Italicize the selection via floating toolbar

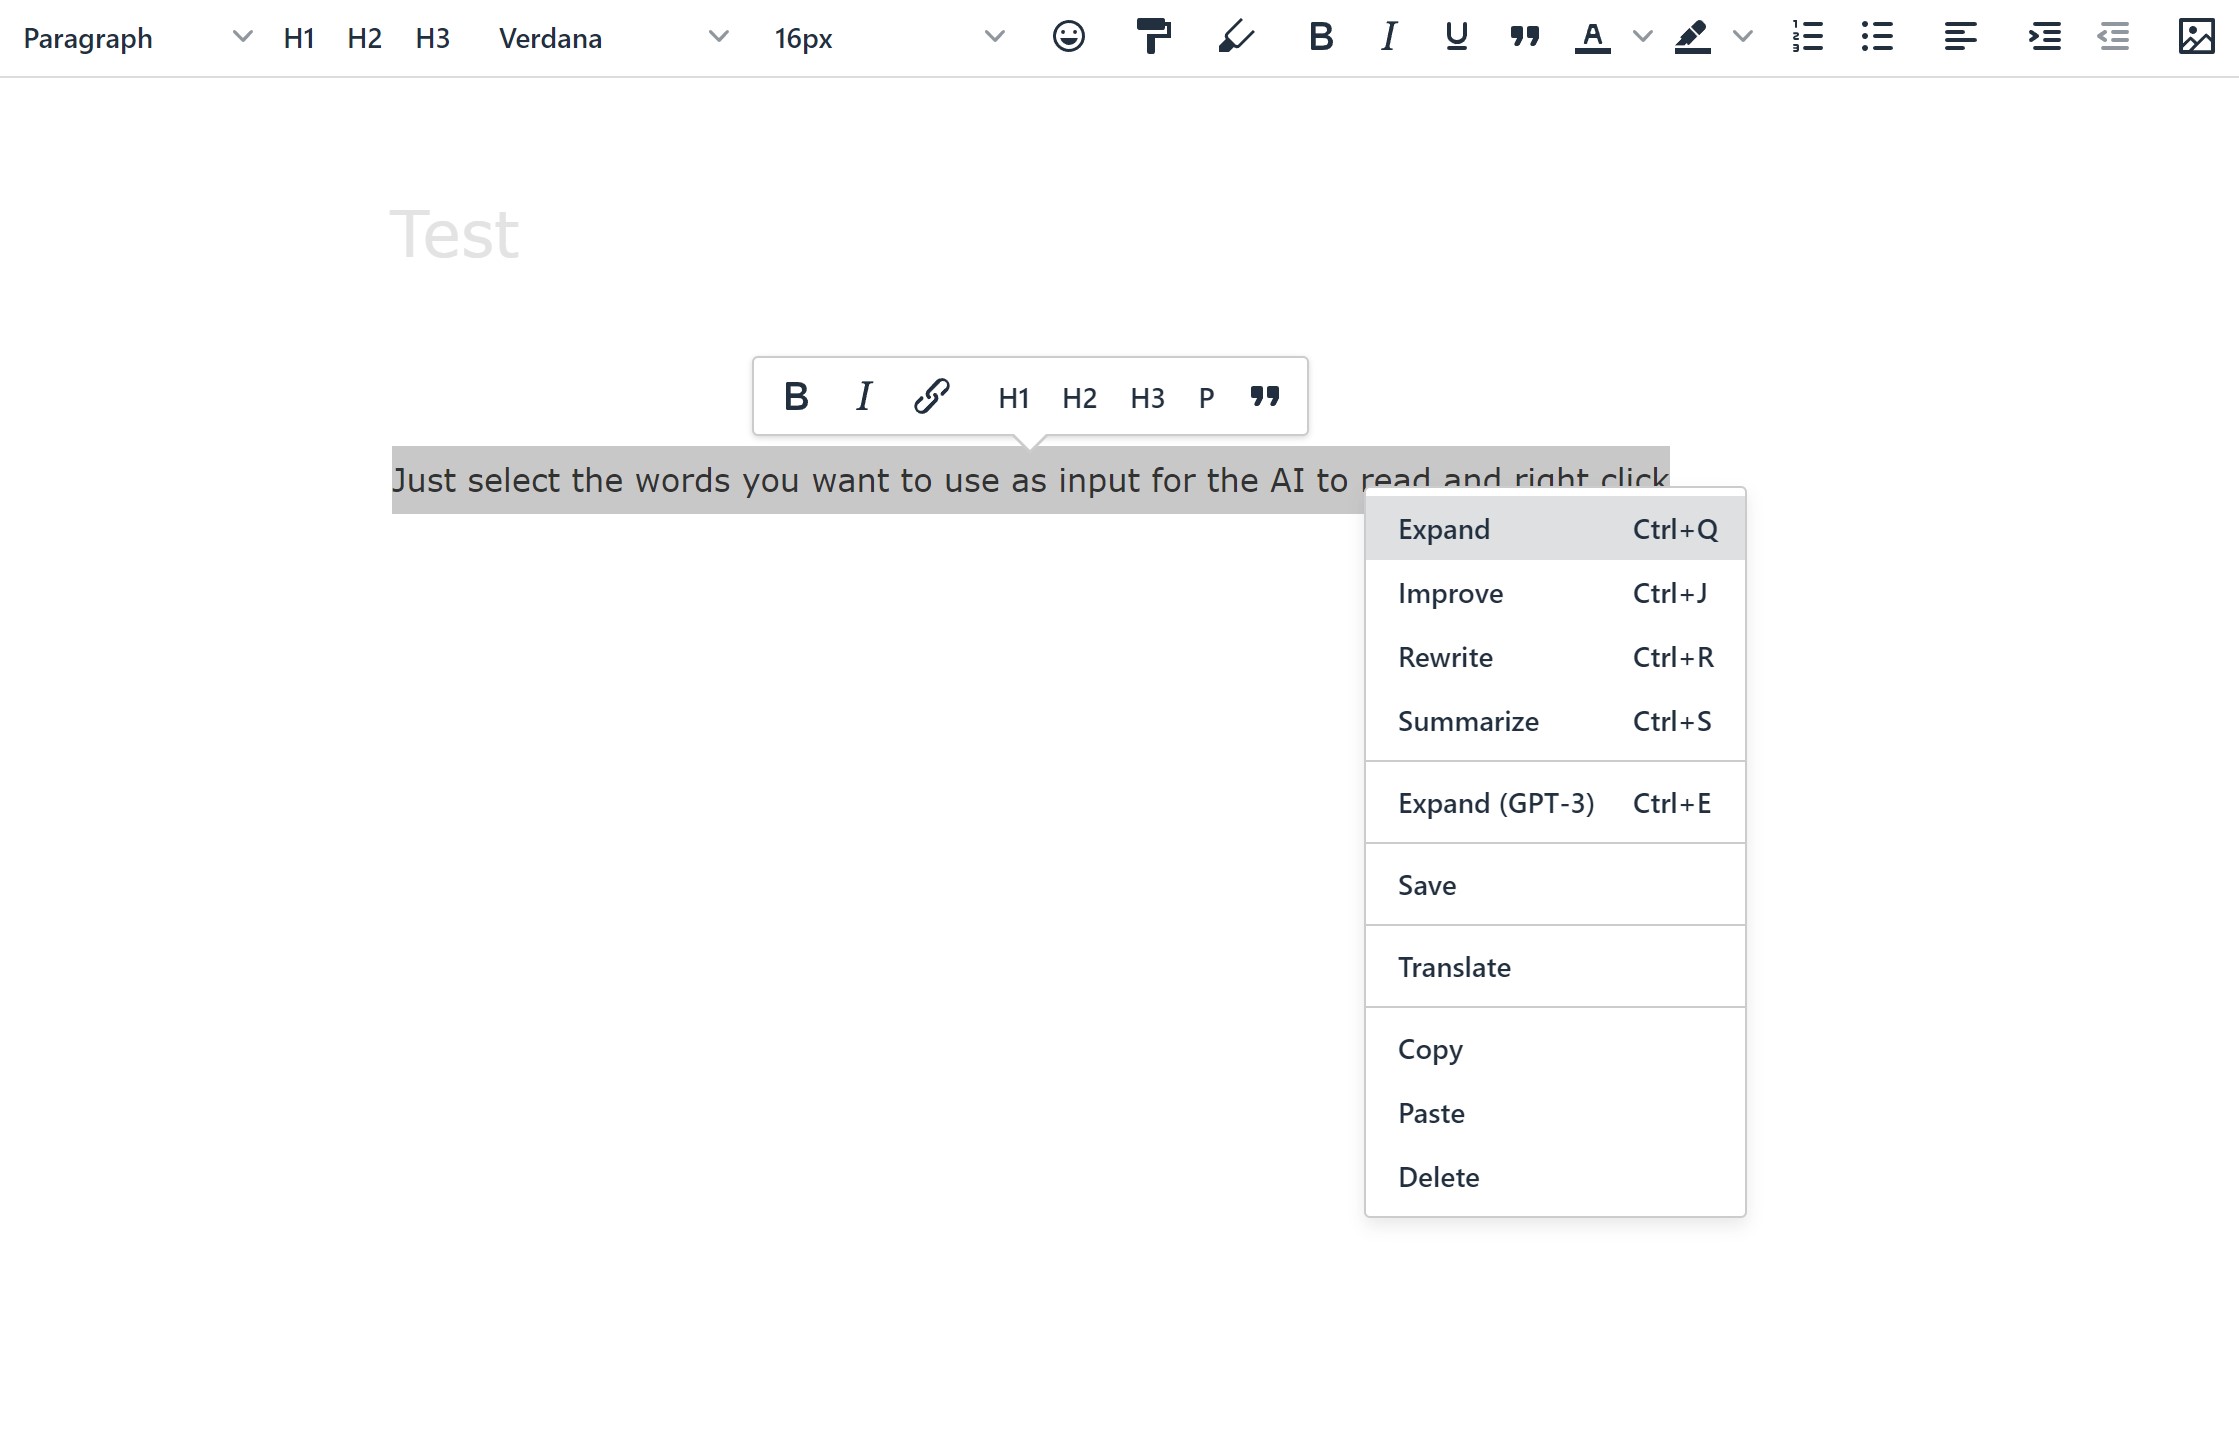(x=864, y=397)
